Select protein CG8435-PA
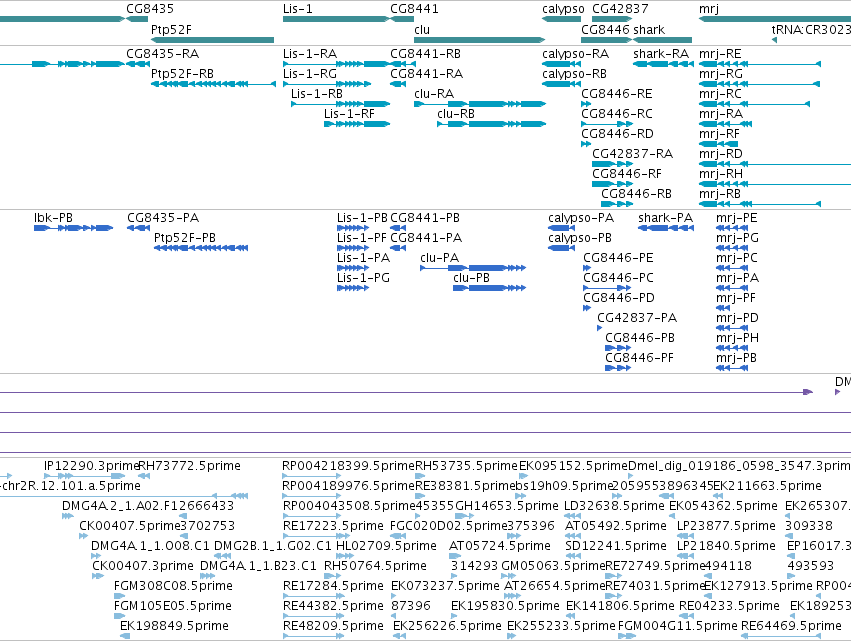Image resolution: width=851 pixels, height=641 pixels. click(163, 218)
